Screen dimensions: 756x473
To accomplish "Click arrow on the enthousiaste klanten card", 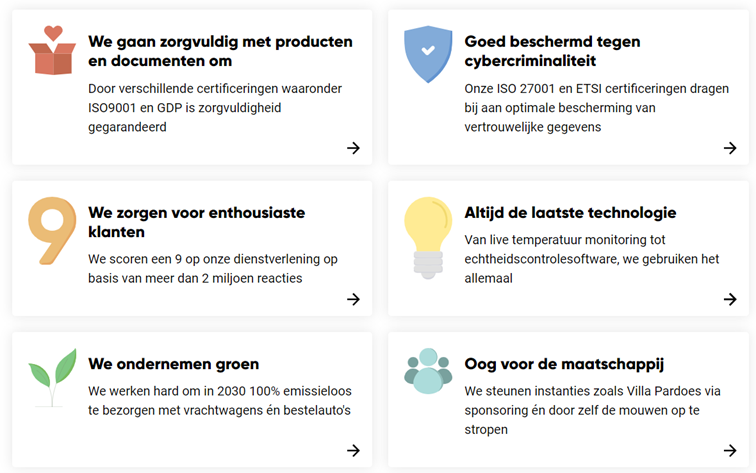I will [354, 299].
